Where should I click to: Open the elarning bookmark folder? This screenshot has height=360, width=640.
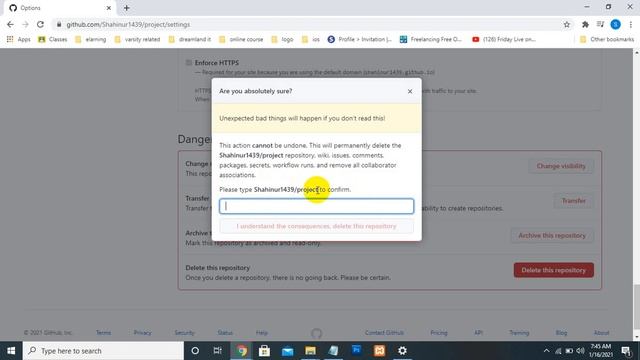click(91, 39)
